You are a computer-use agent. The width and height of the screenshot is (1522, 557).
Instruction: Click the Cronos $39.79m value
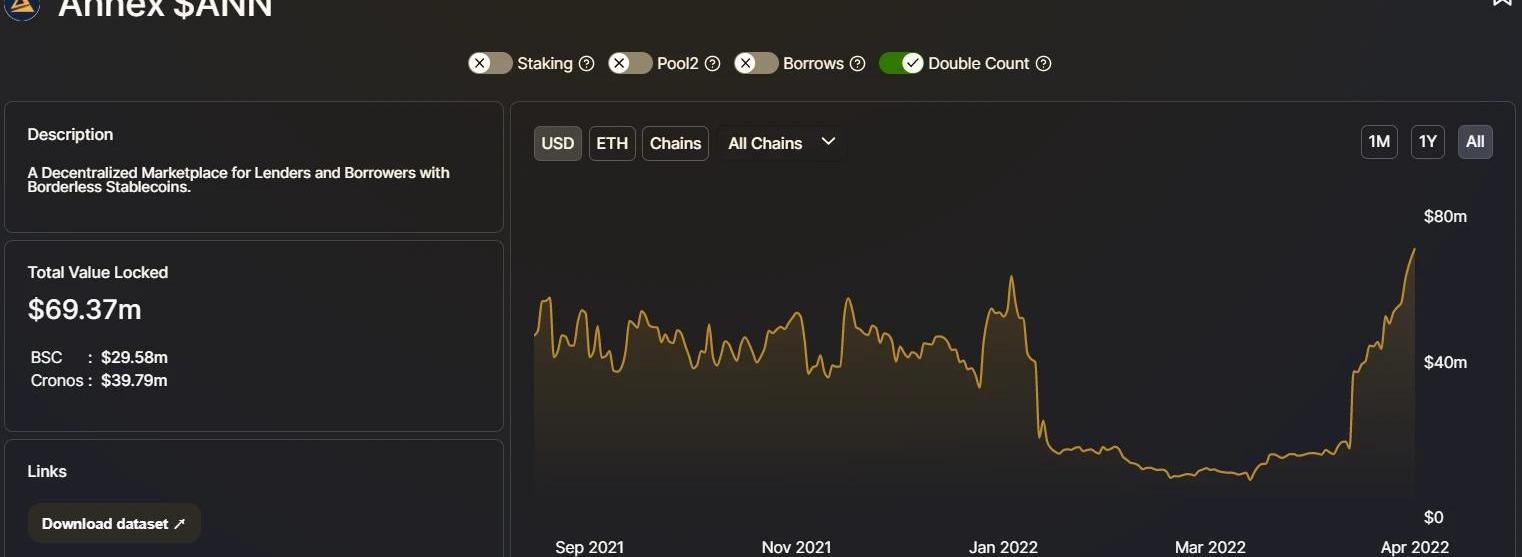pos(134,380)
